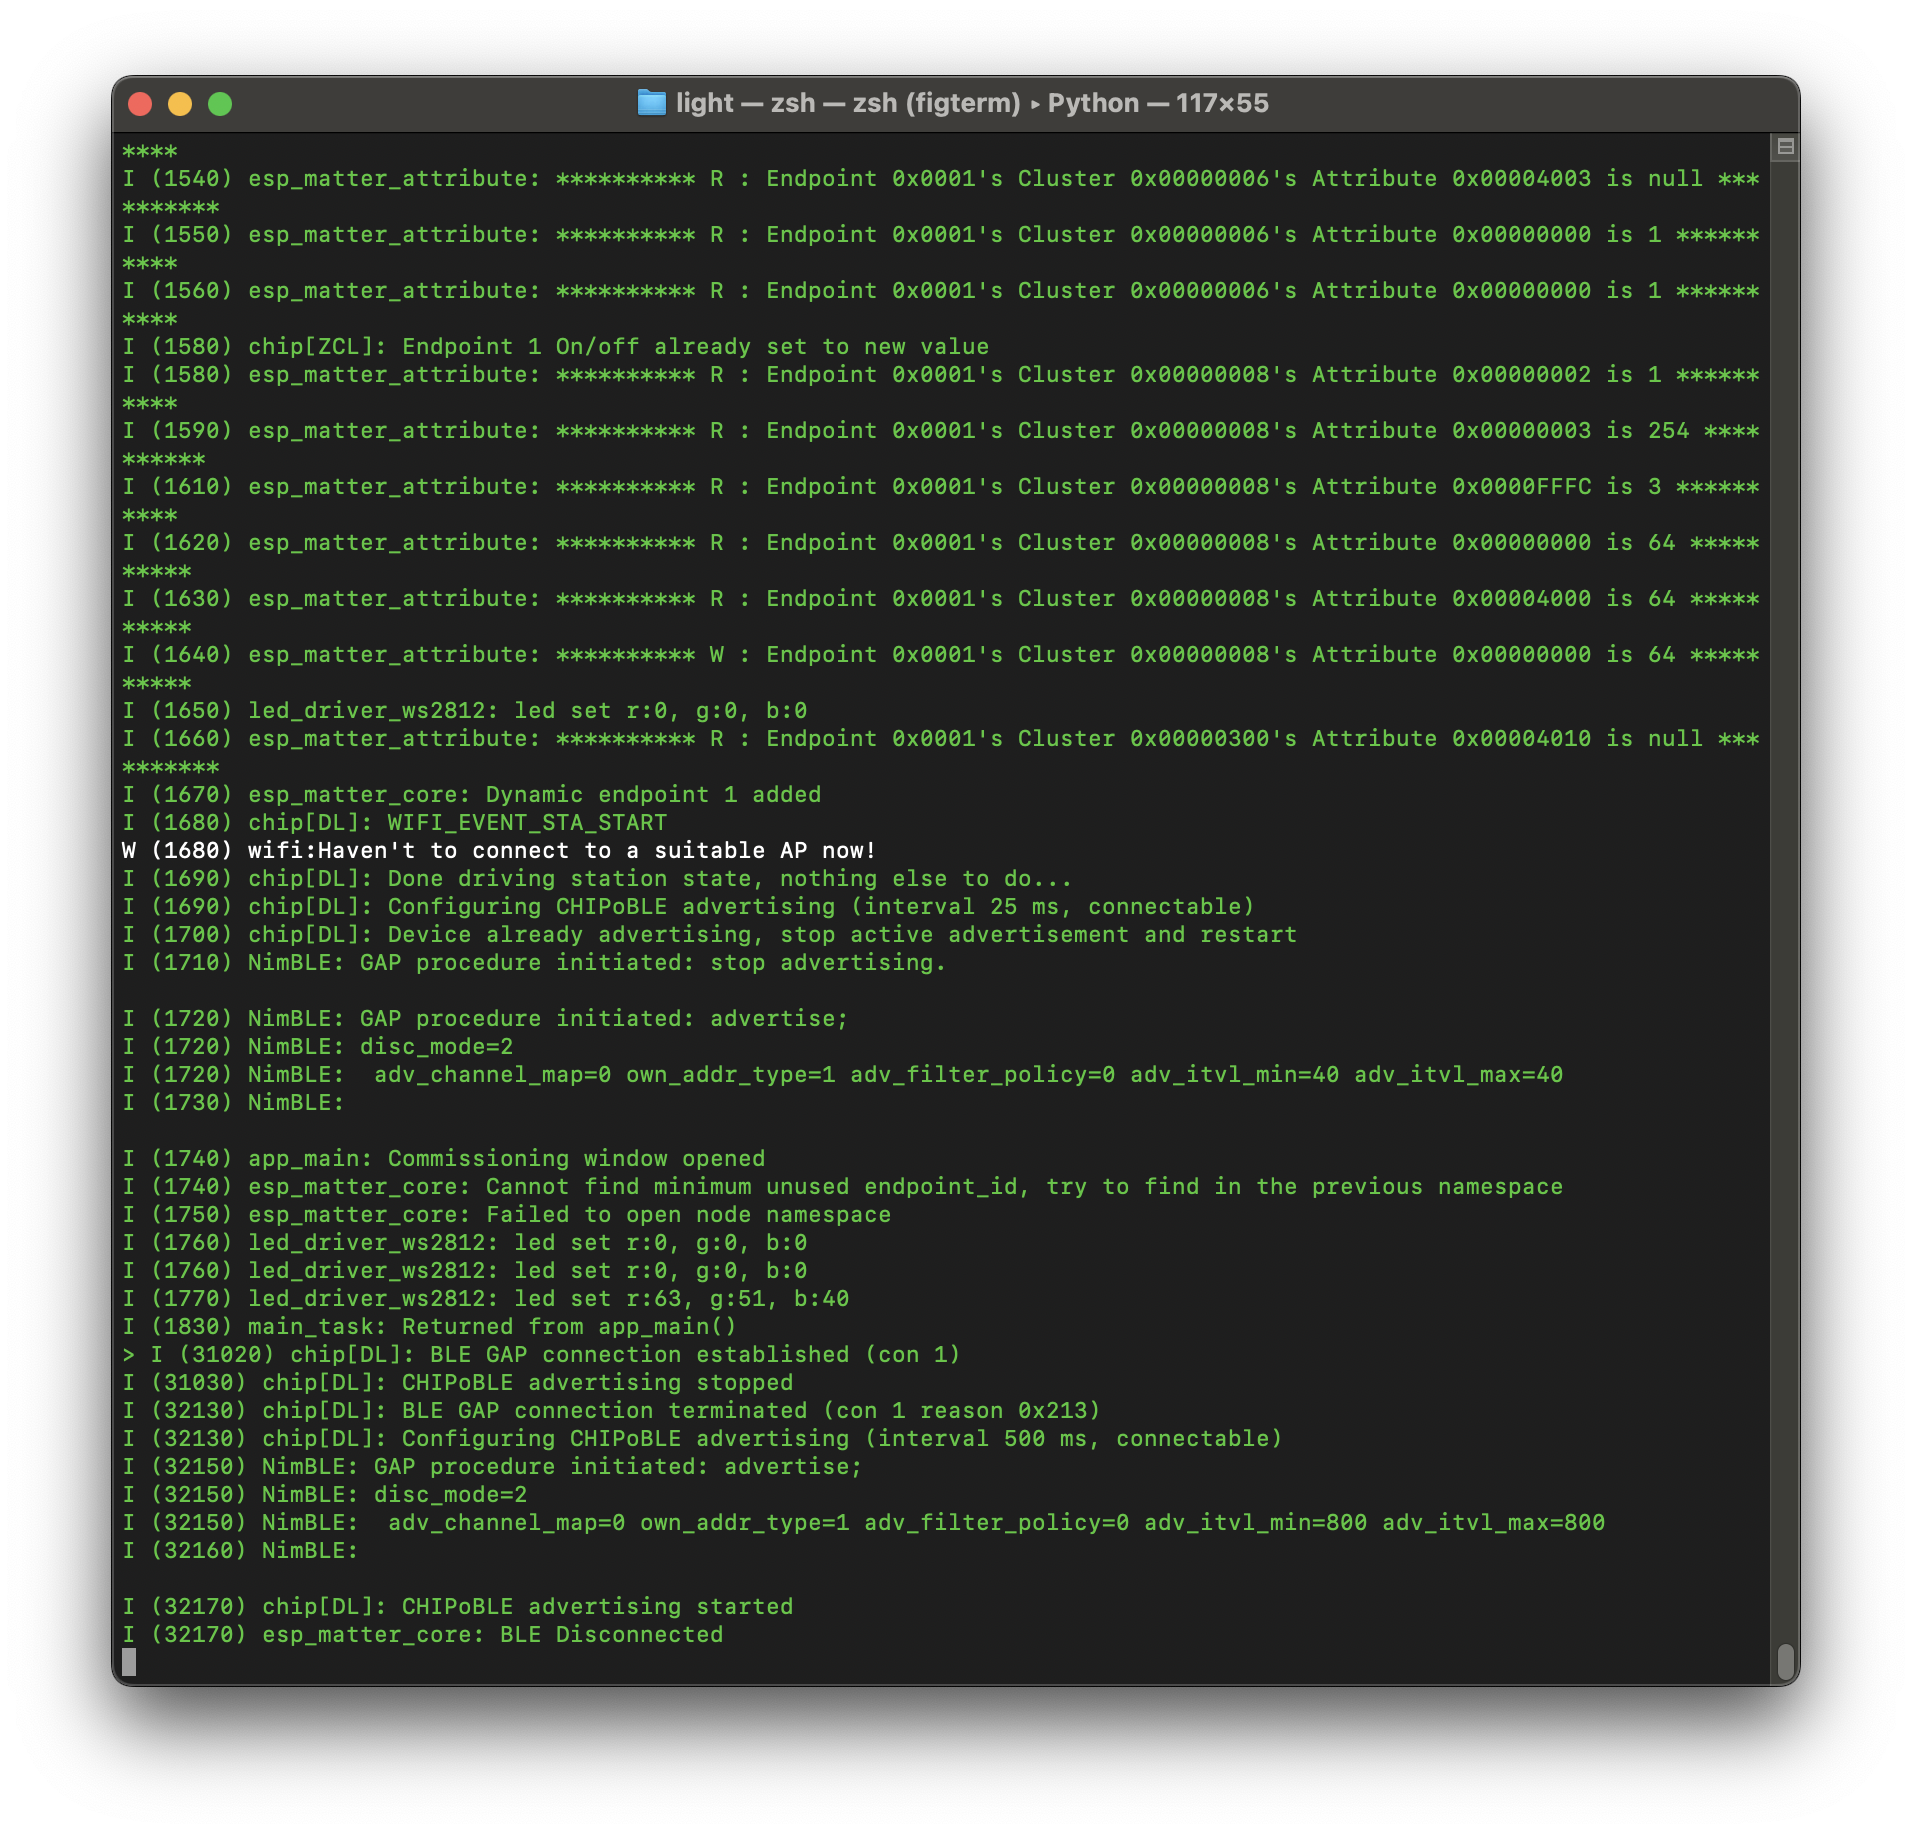
Task: Click the (1610) line 'Attribute 0x0000FFFC is 3'
Action: point(940,486)
